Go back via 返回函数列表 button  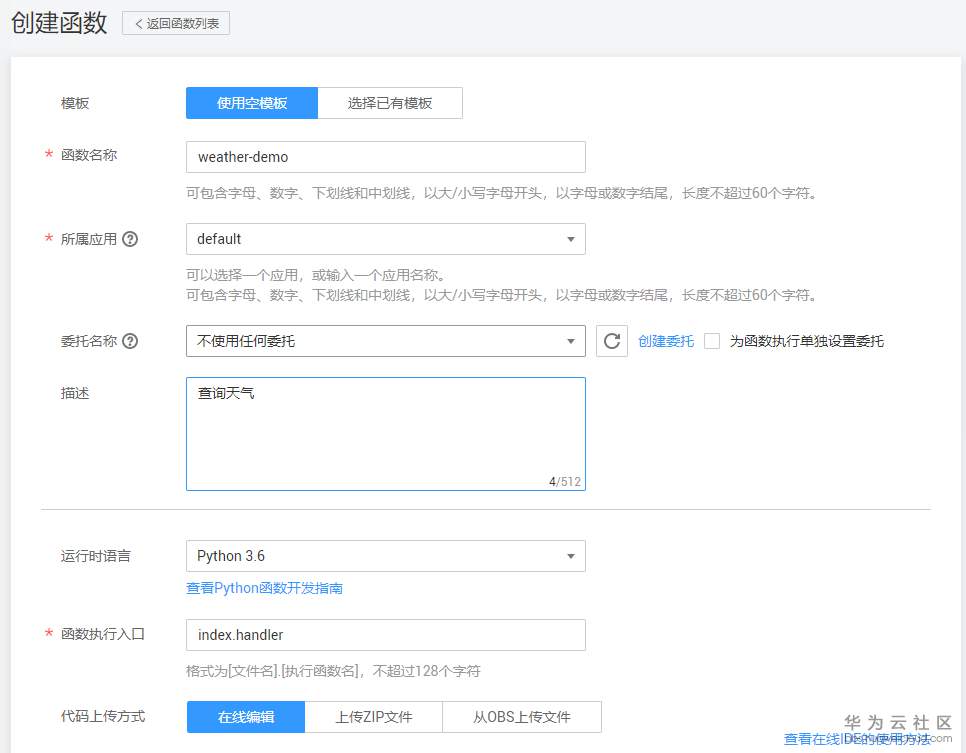pos(176,23)
